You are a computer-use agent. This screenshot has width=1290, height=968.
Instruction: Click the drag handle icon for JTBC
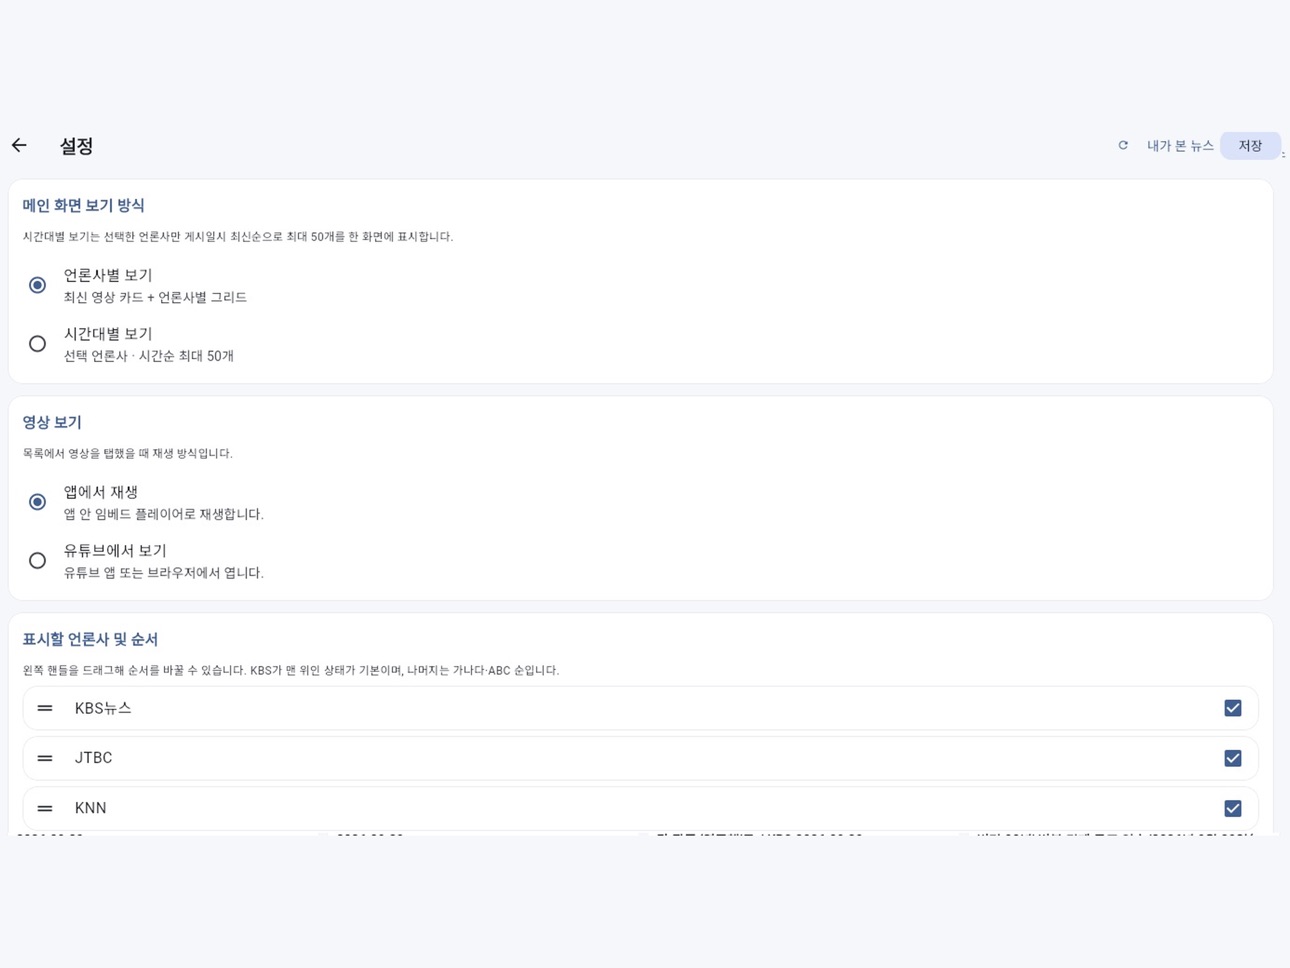click(45, 758)
